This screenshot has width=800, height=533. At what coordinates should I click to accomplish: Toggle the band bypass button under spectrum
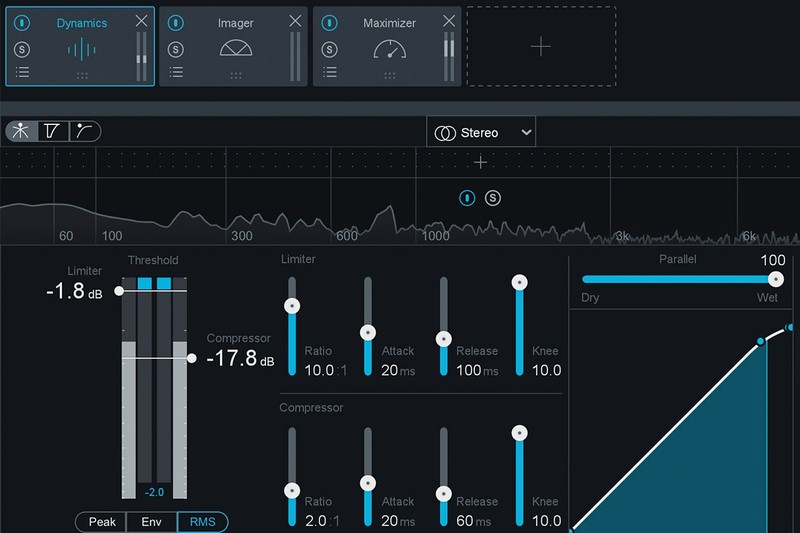tap(467, 198)
